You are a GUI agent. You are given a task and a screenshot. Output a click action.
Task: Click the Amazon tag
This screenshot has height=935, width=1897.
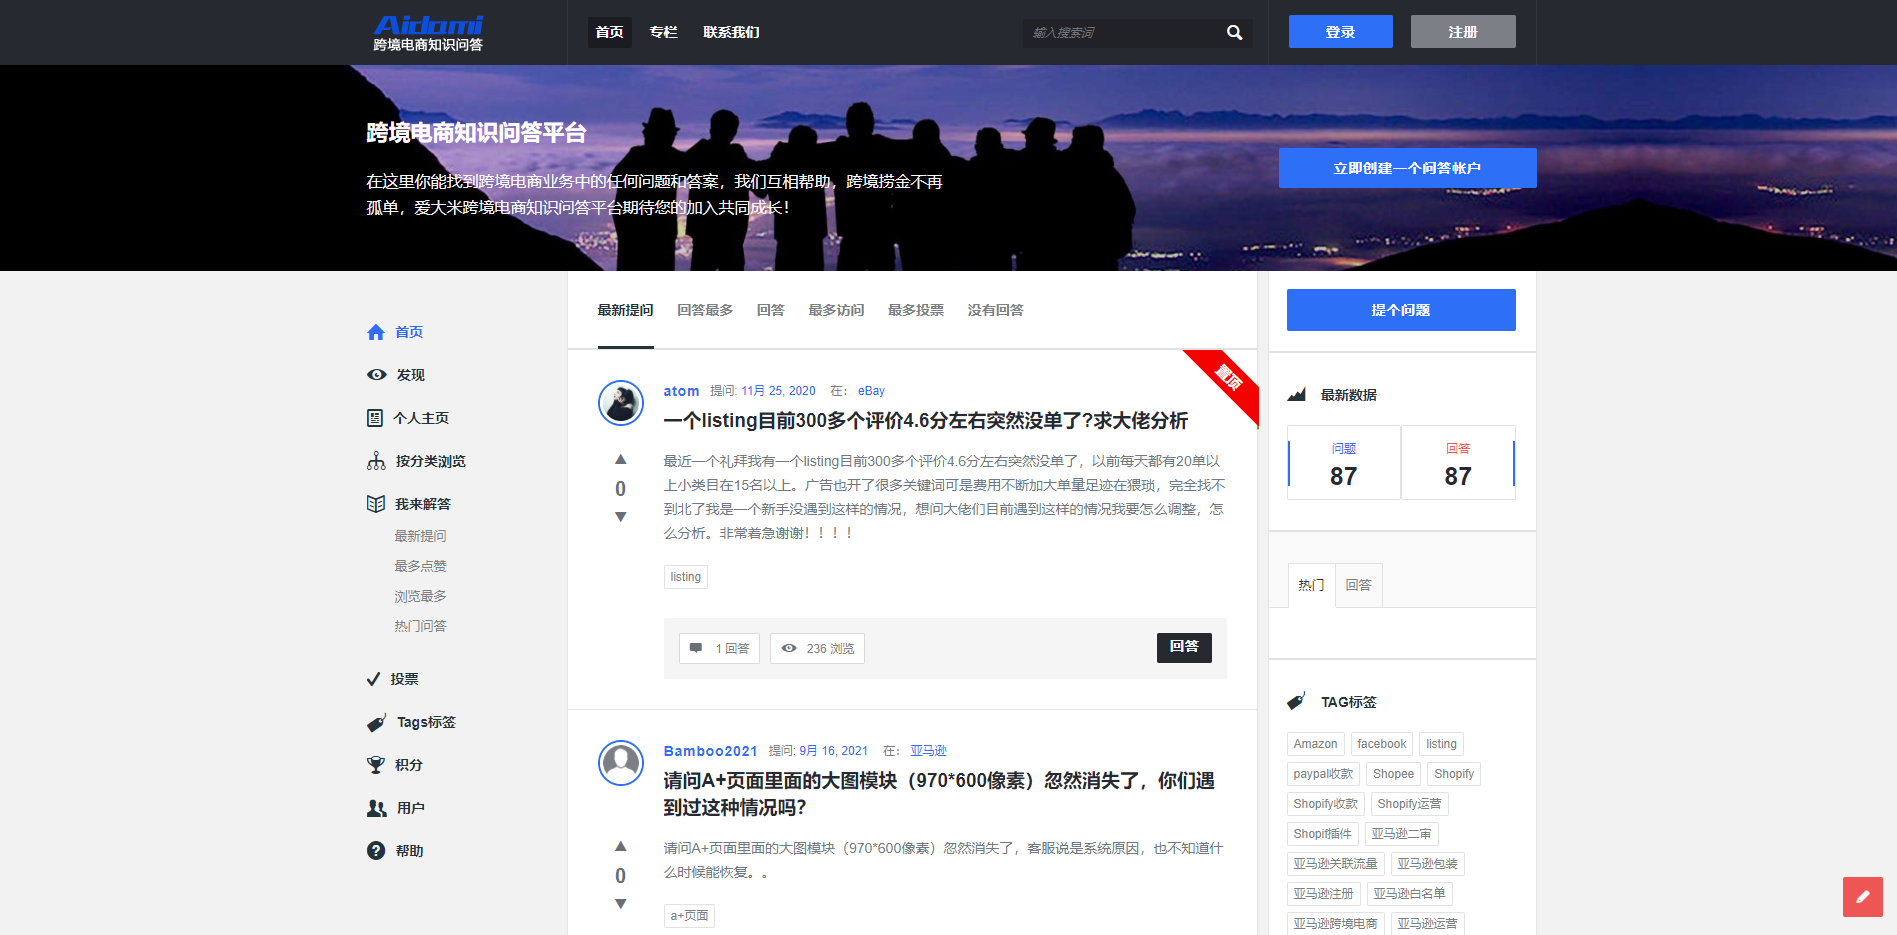tap(1316, 744)
